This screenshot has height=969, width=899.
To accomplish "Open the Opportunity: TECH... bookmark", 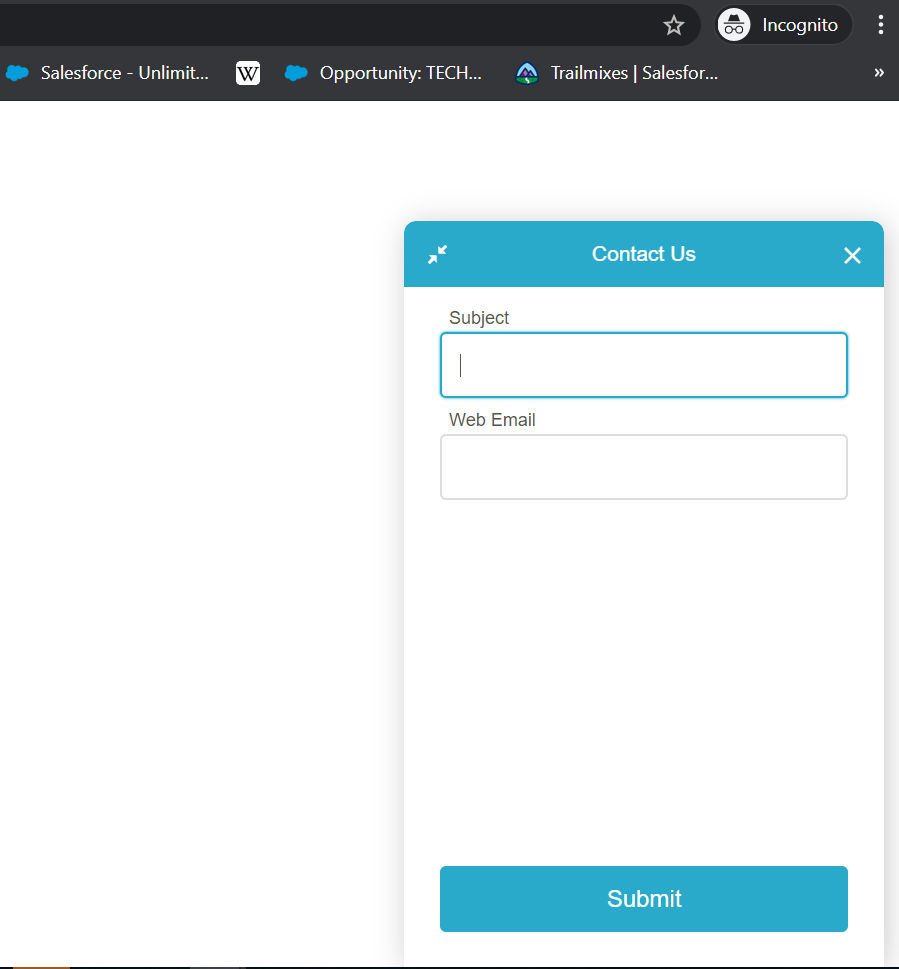I will click(x=383, y=73).
